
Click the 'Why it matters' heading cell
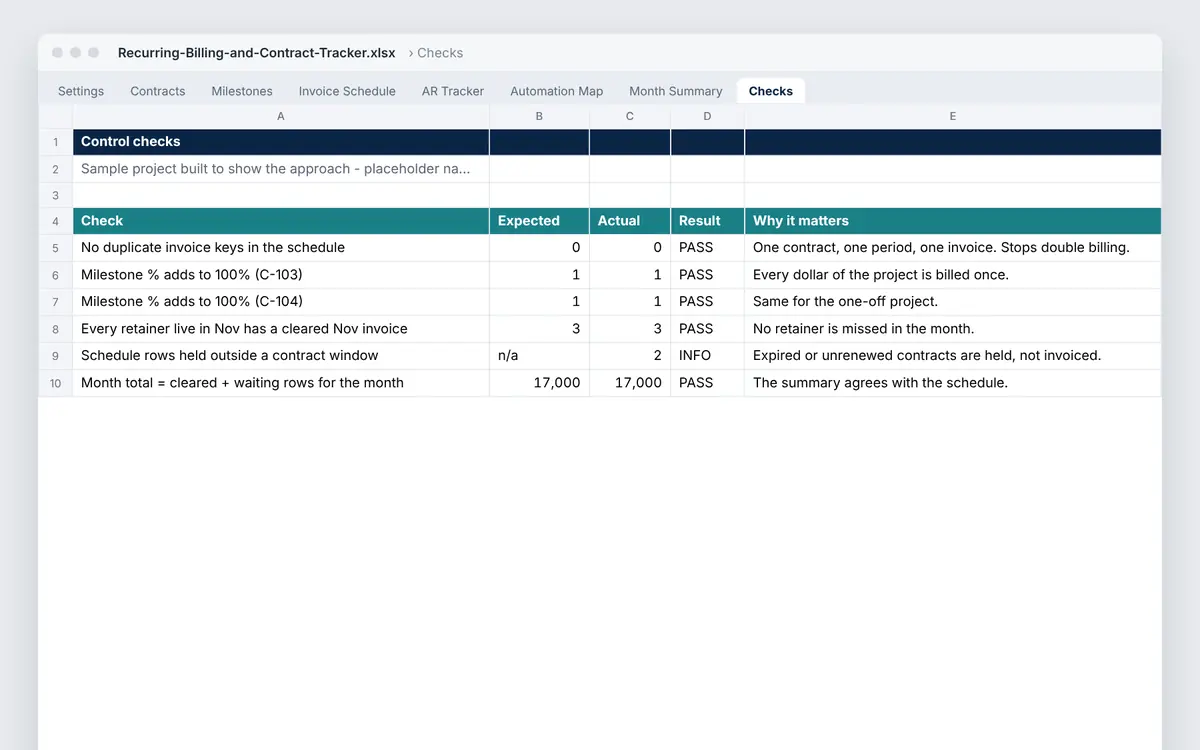click(x=953, y=221)
